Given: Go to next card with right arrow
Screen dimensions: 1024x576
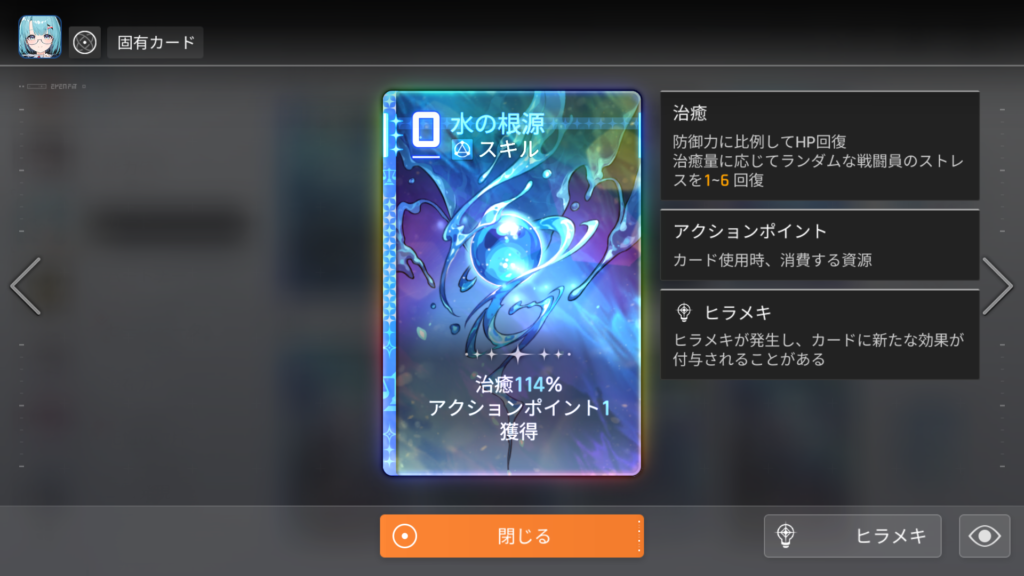Looking at the screenshot, I should (x=997, y=286).
